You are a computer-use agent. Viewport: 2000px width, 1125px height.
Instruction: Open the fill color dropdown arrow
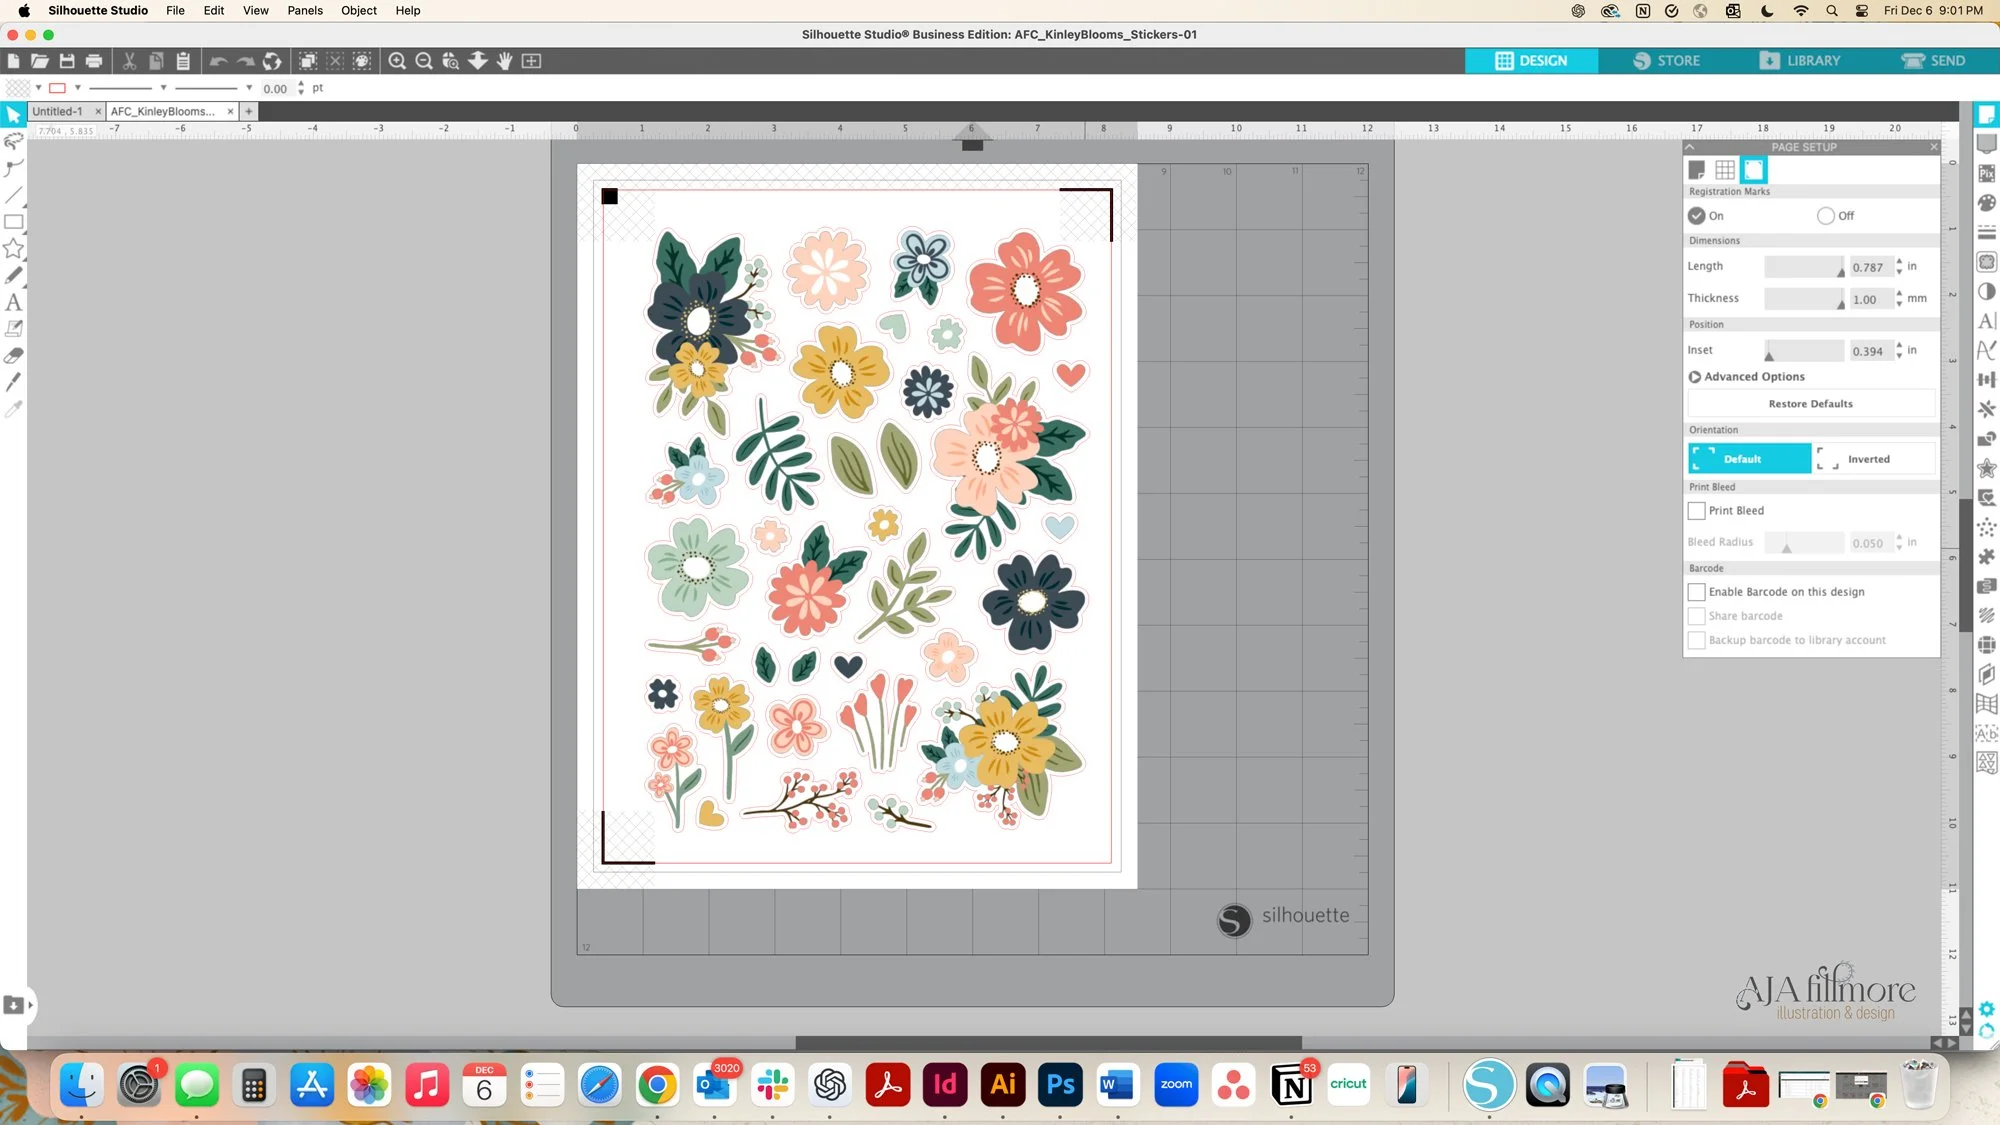[38, 88]
